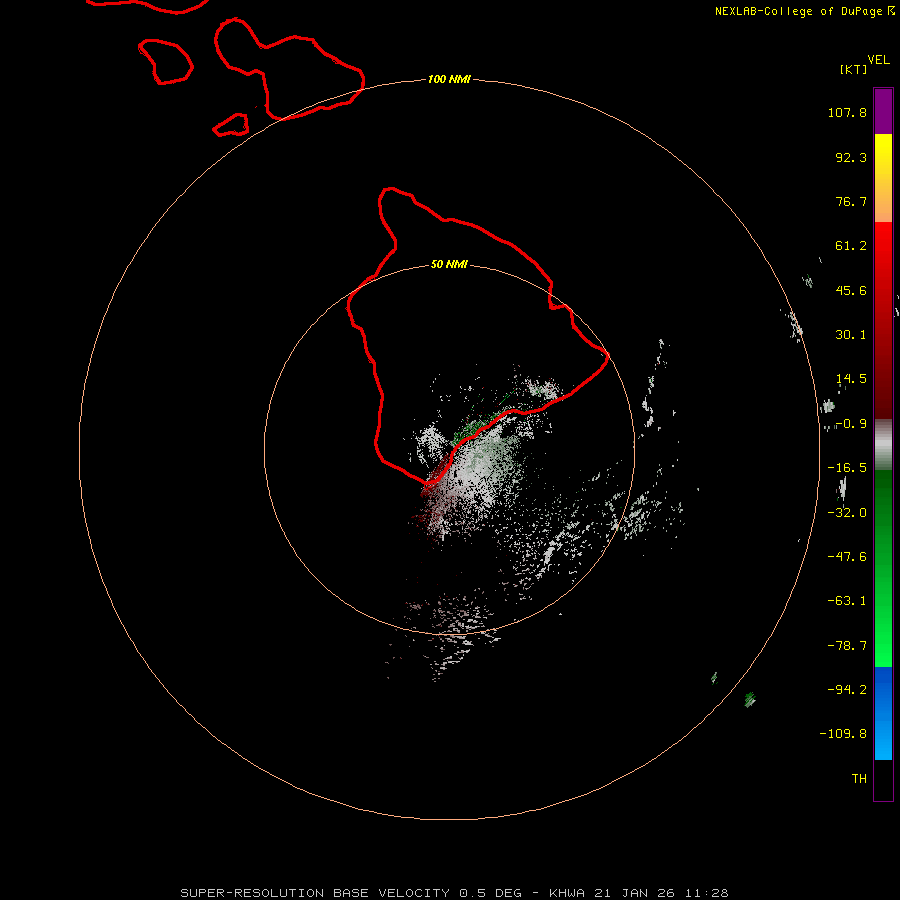Click the -63.1 legend value
Image resolution: width=900 pixels, height=900 pixels.
click(847, 601)
